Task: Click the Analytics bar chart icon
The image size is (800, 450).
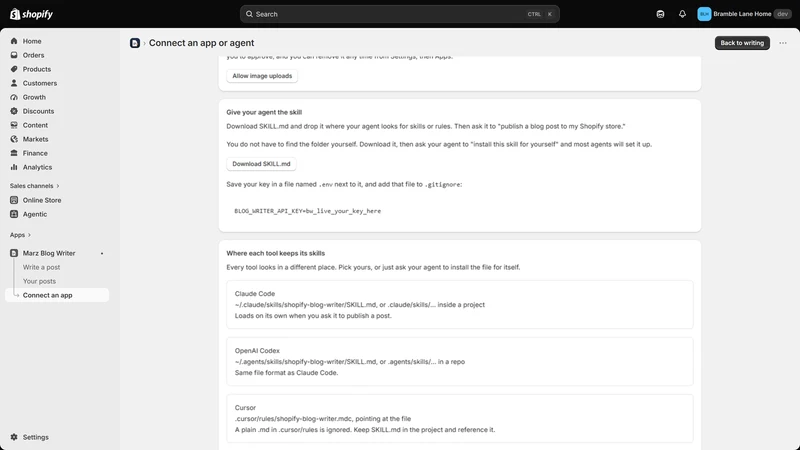Action: [14, 167]
